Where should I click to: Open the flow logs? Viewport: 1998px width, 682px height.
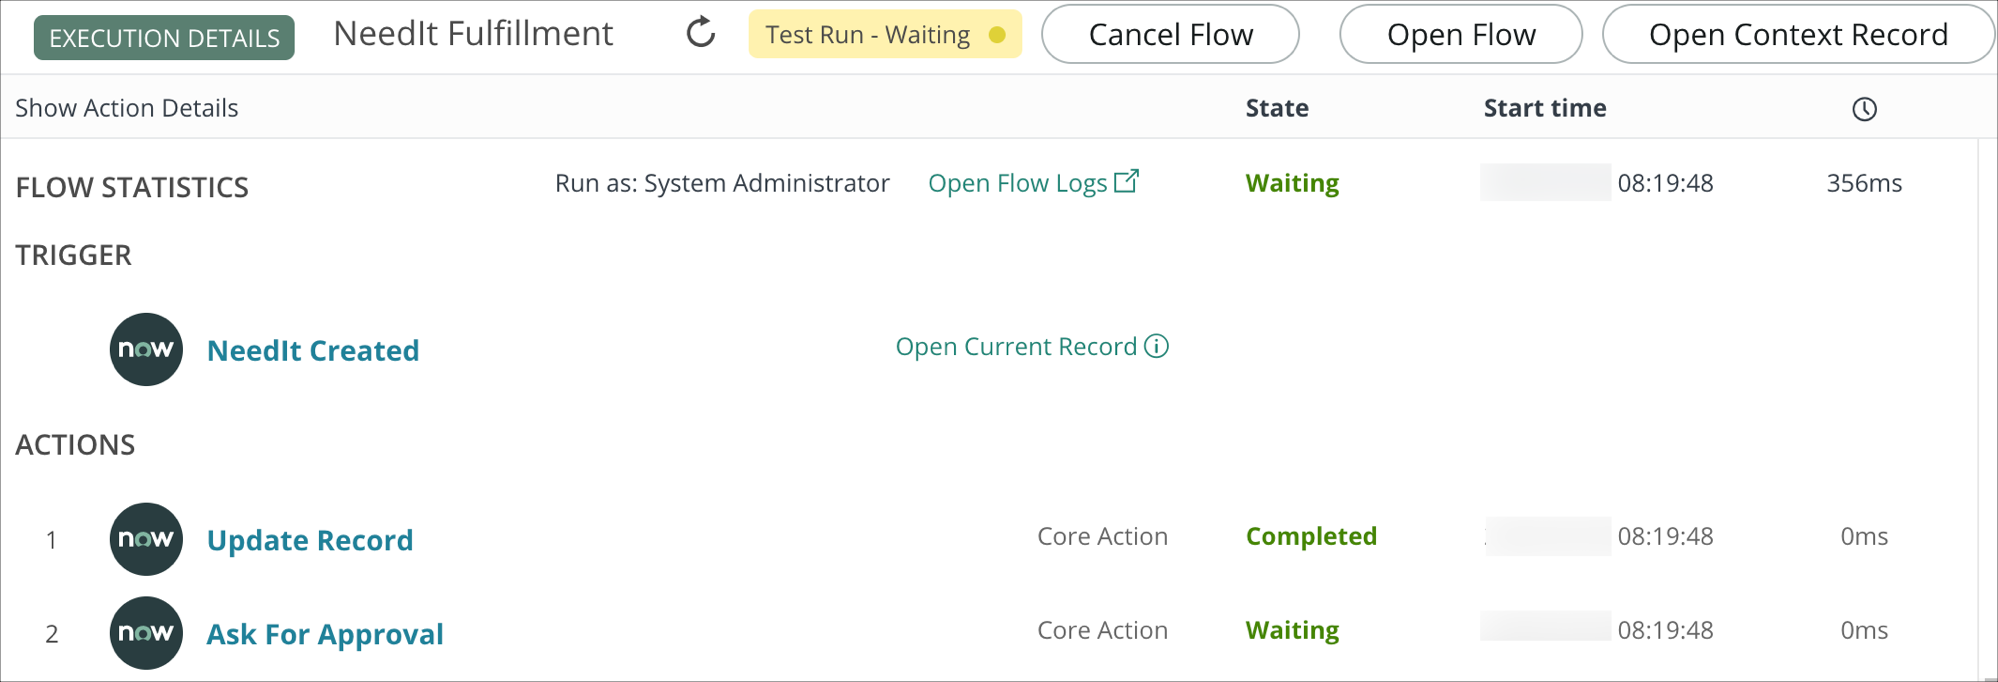(x=1017, y=182)
